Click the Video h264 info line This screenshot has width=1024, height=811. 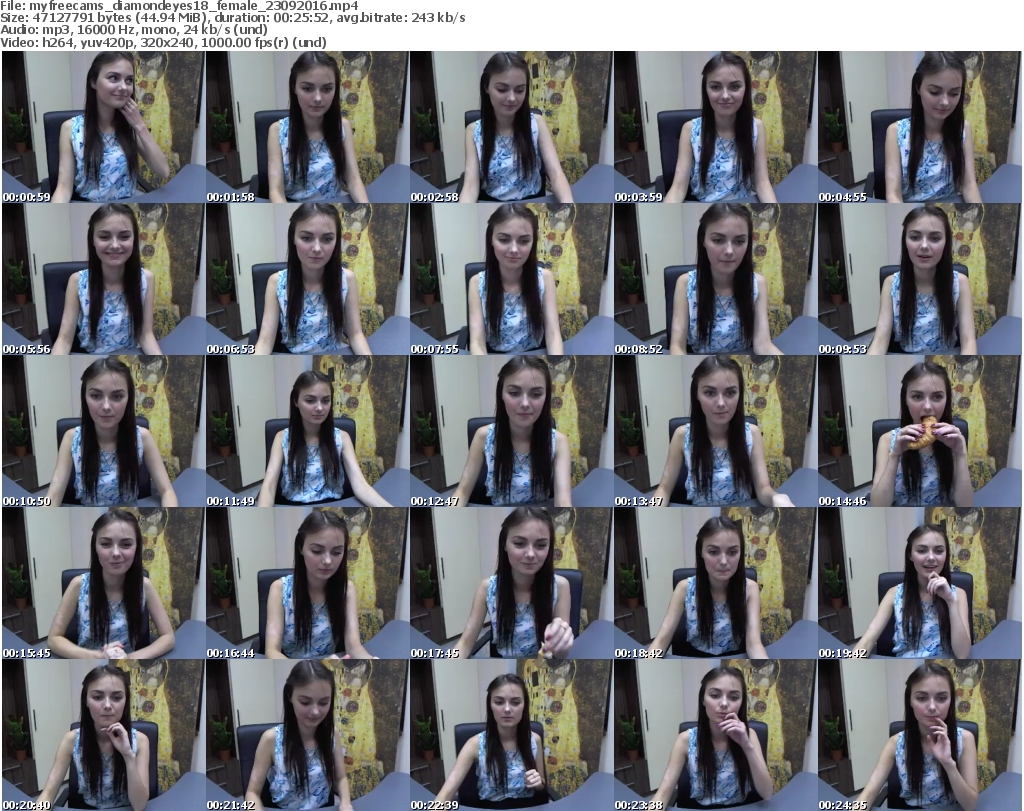coord(163,42)
